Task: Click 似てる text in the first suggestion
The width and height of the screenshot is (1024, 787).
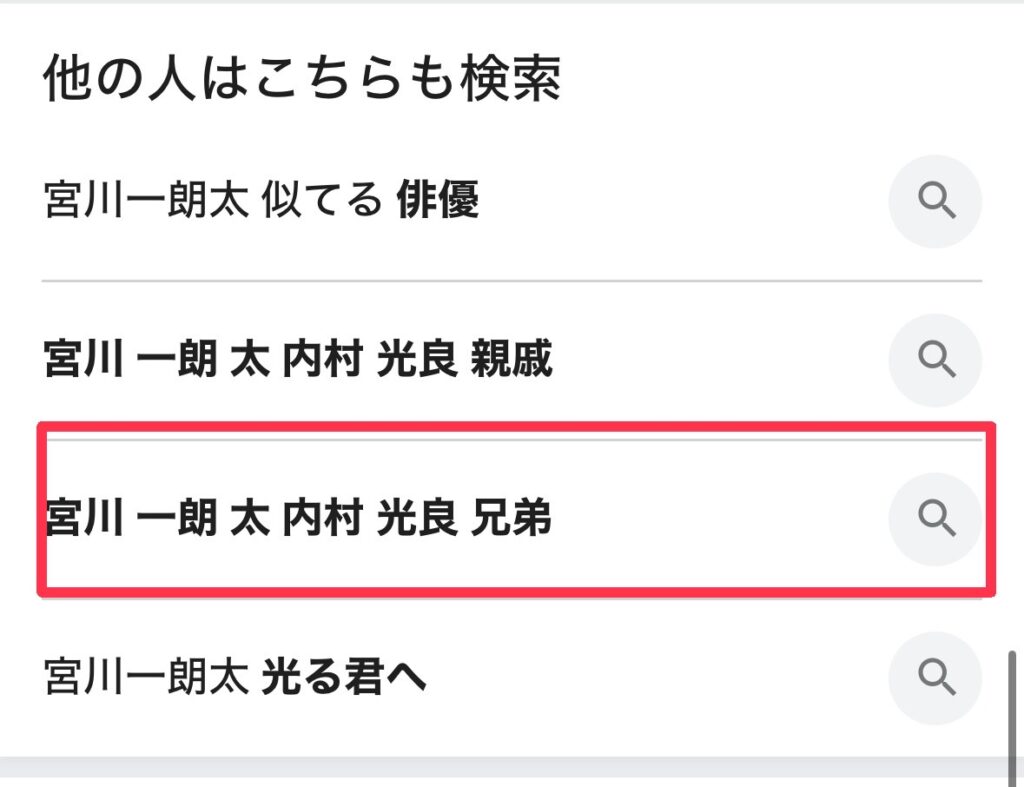Action: coord(321,199)
